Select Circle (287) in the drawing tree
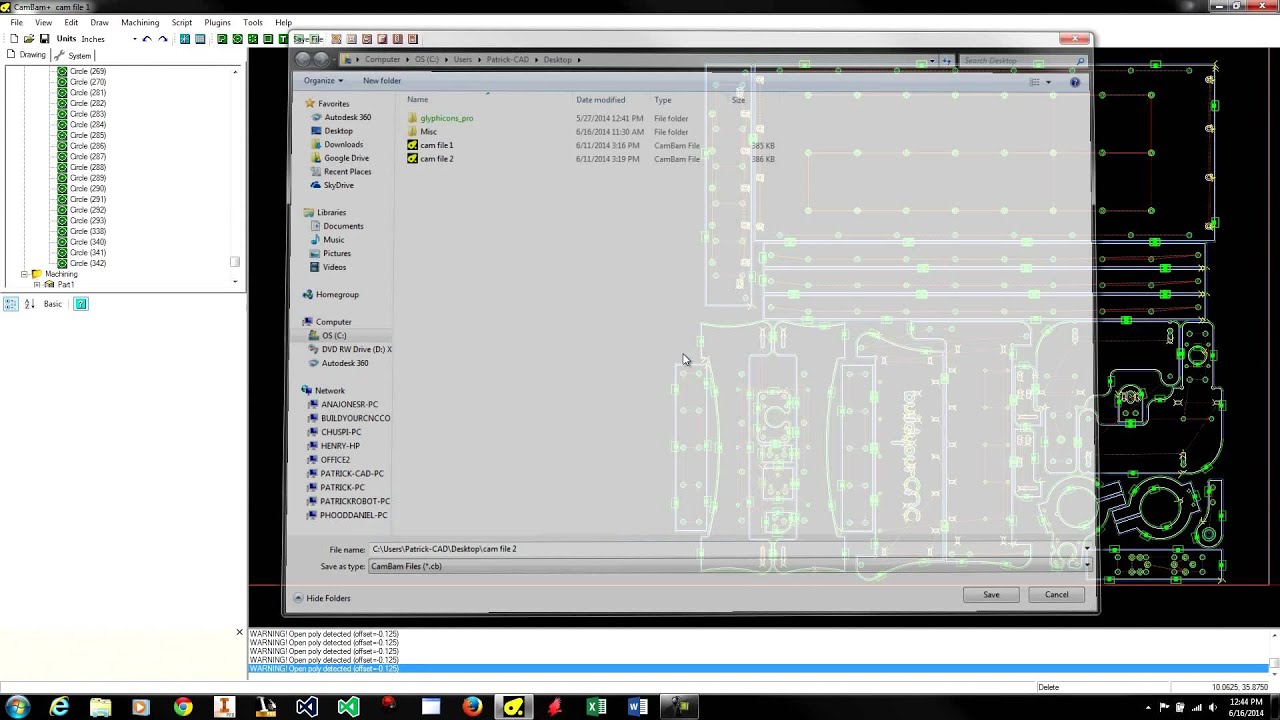Screen dimensions: 1280x720 (88, 157)
